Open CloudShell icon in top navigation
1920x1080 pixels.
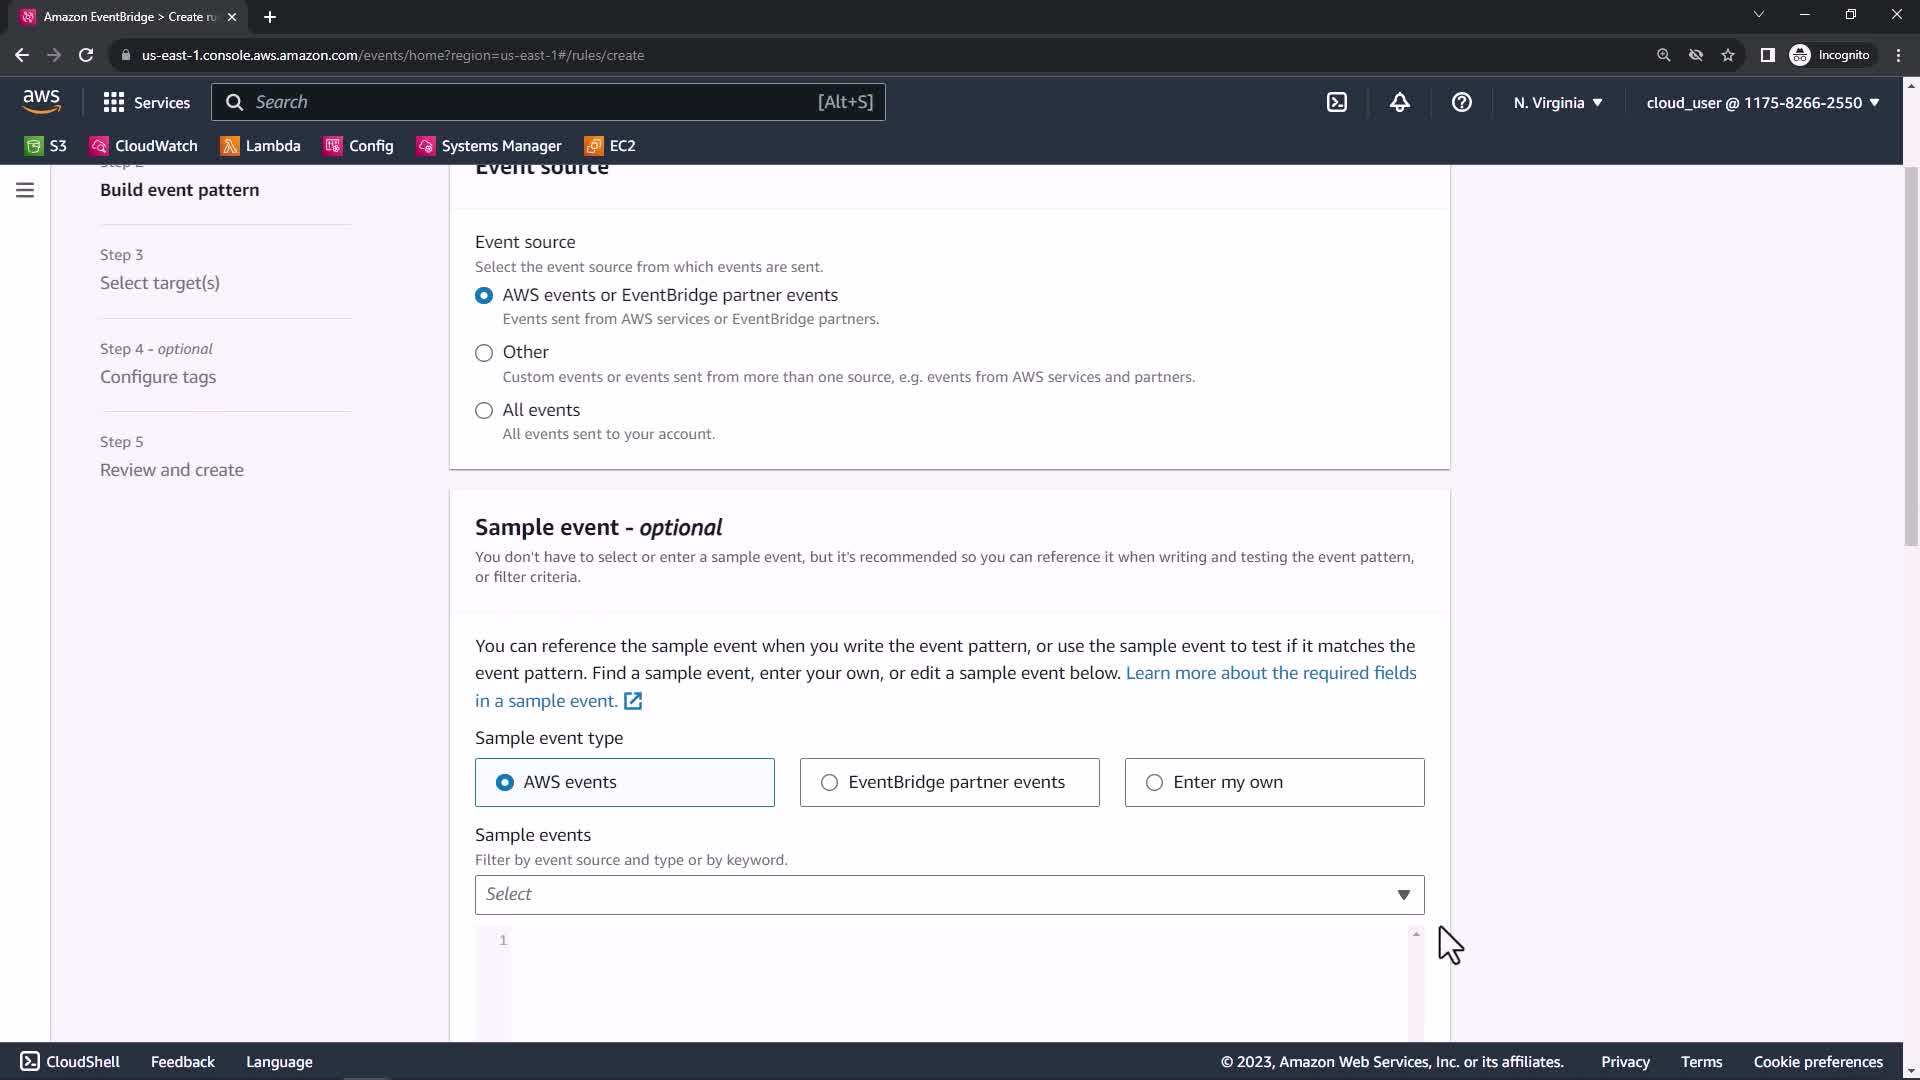point(1337,102)
